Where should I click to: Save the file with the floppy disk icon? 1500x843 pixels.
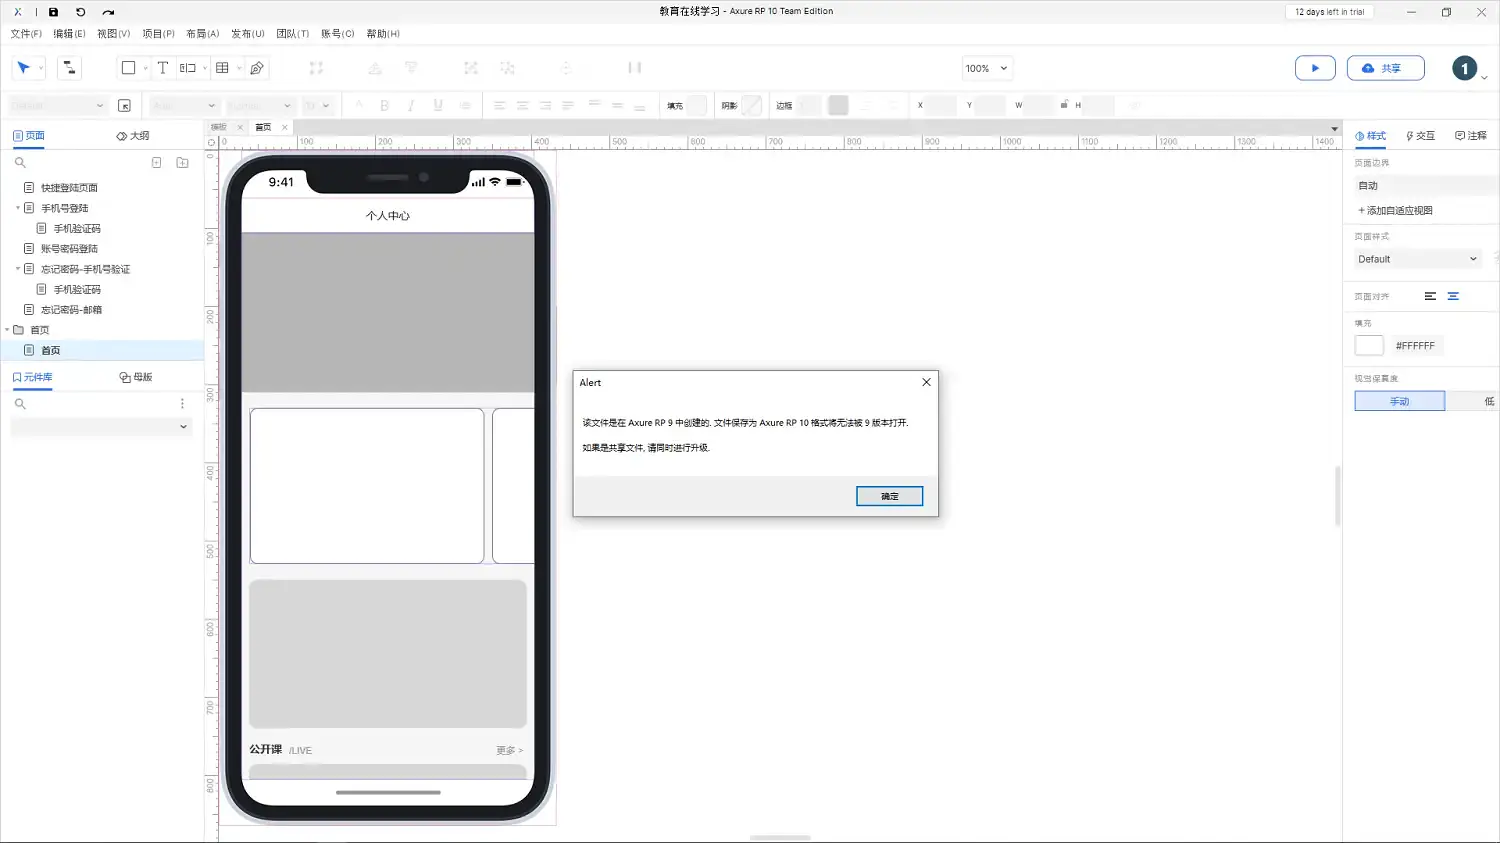tap(53, 12)
